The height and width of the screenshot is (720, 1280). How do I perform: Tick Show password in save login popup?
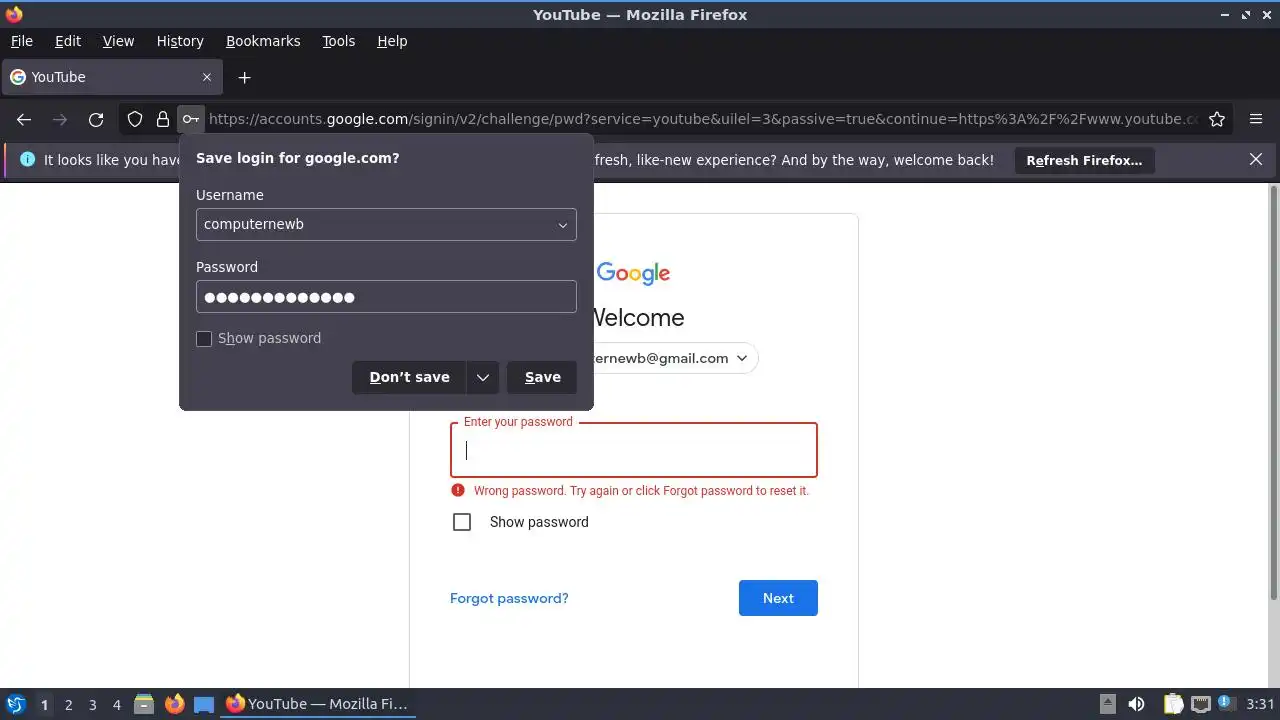[x=204, y=339]
